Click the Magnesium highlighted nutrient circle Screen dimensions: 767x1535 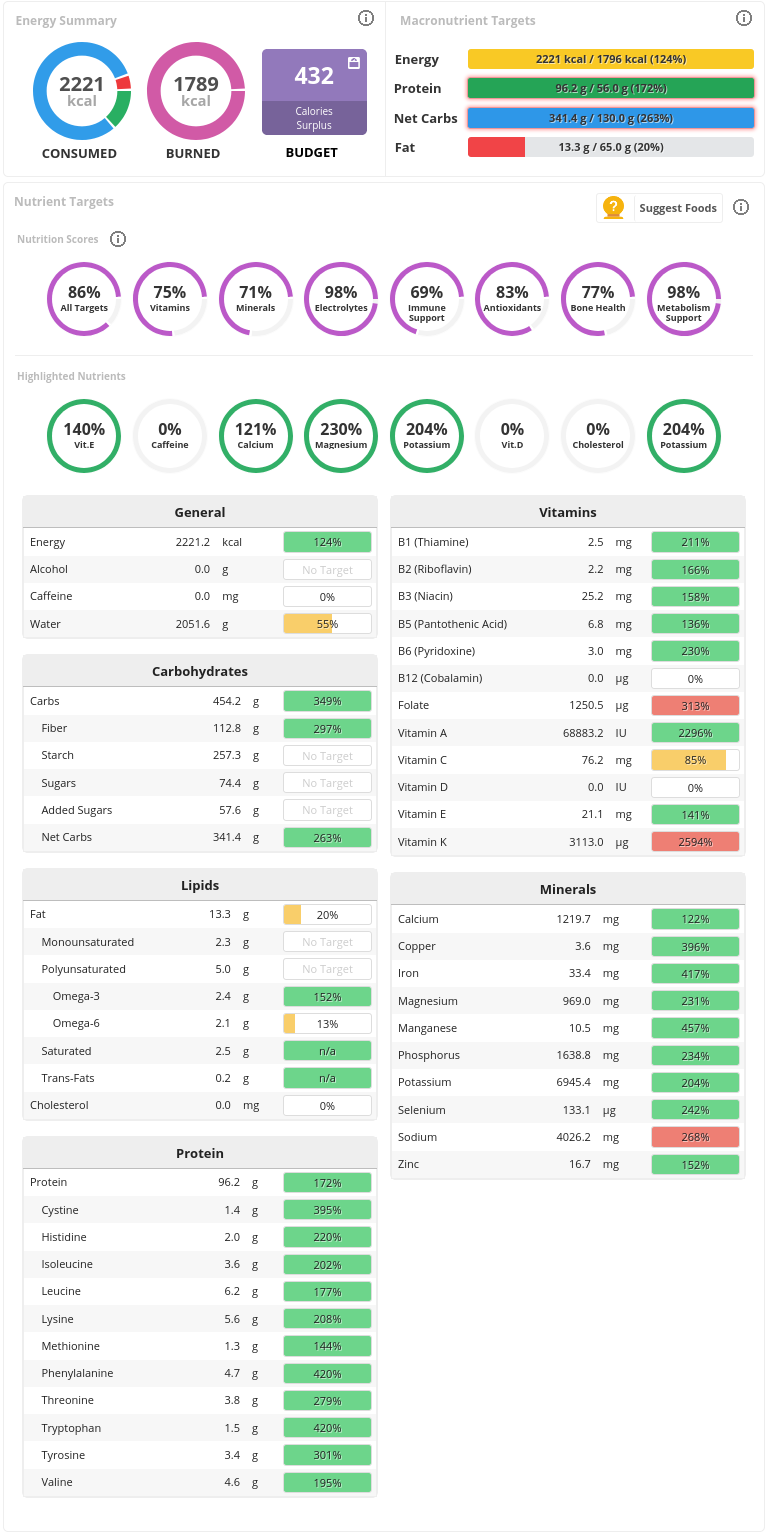(x=341, y=435)
